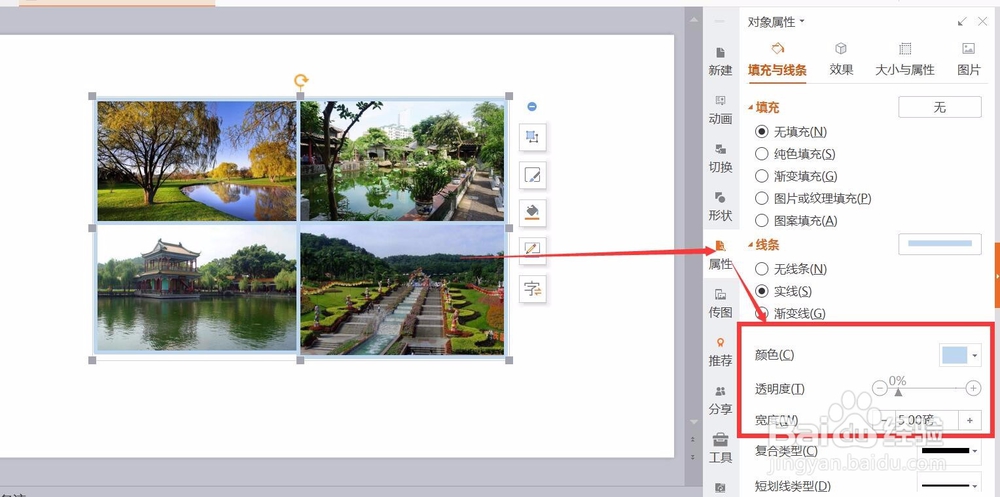This screenshot has height=497, width=1000.
Task: Select the garden pond courtyard photo
Action: point(402,161)
